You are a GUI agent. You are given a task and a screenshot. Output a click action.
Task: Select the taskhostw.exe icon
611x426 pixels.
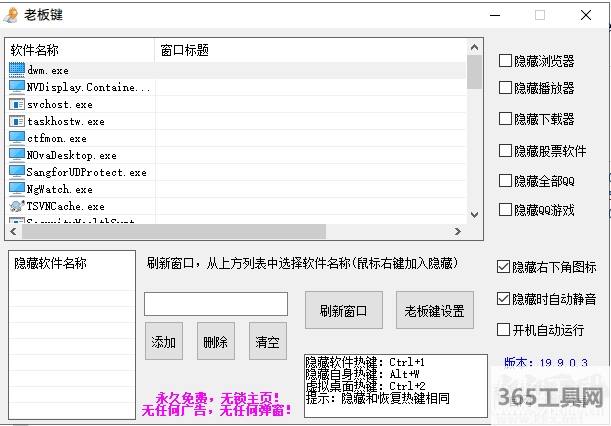[x=16, y=121]
